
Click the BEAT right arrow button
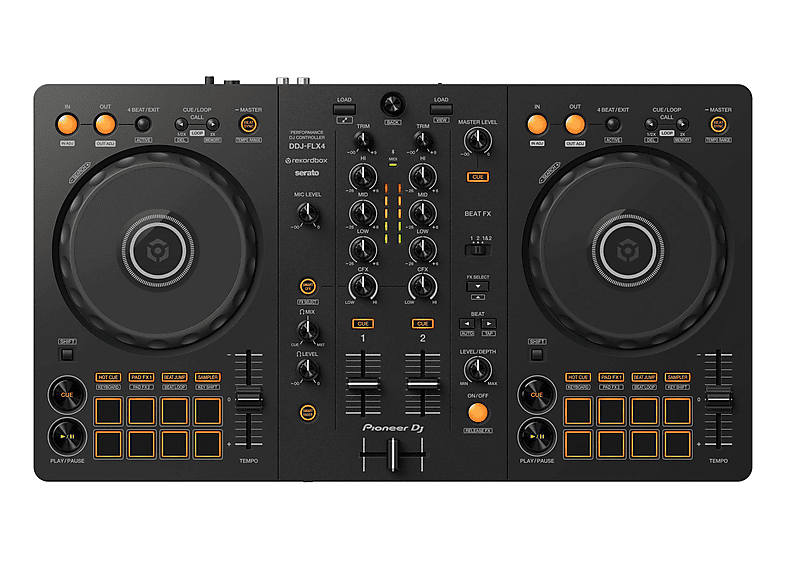click(489, 323)
